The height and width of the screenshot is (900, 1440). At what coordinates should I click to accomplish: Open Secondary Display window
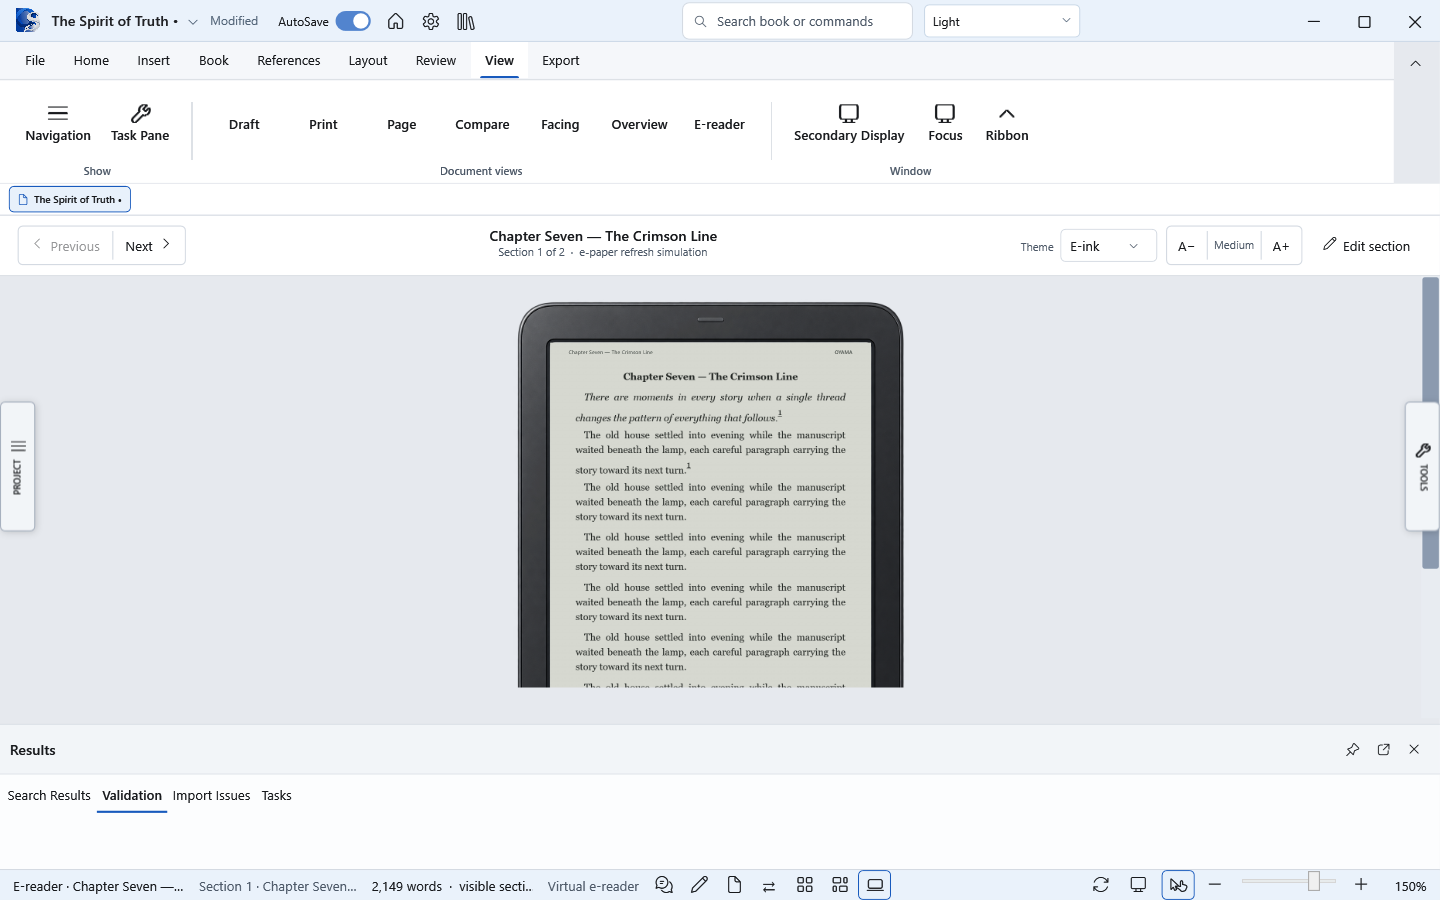(849, 124)
